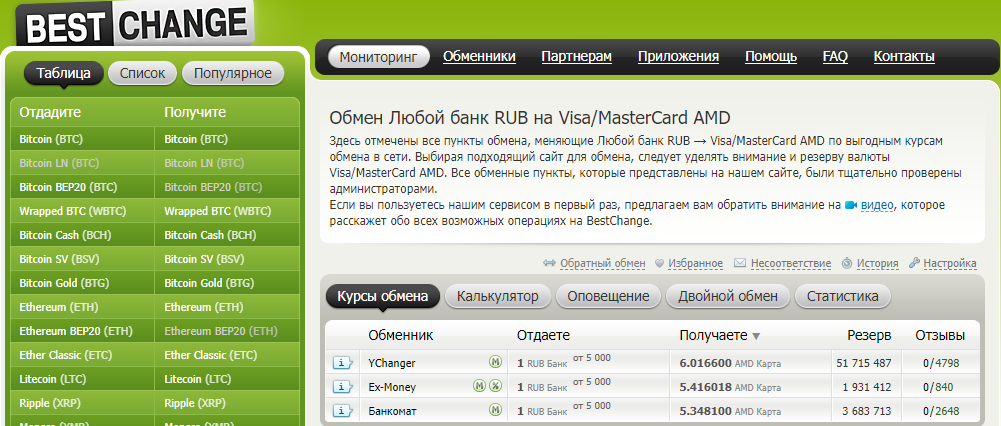Image resolution: width=1001 pixels, height=426 pixels.
Task: Click the M badge next to Ex-Money
Action: pos(479,386)
